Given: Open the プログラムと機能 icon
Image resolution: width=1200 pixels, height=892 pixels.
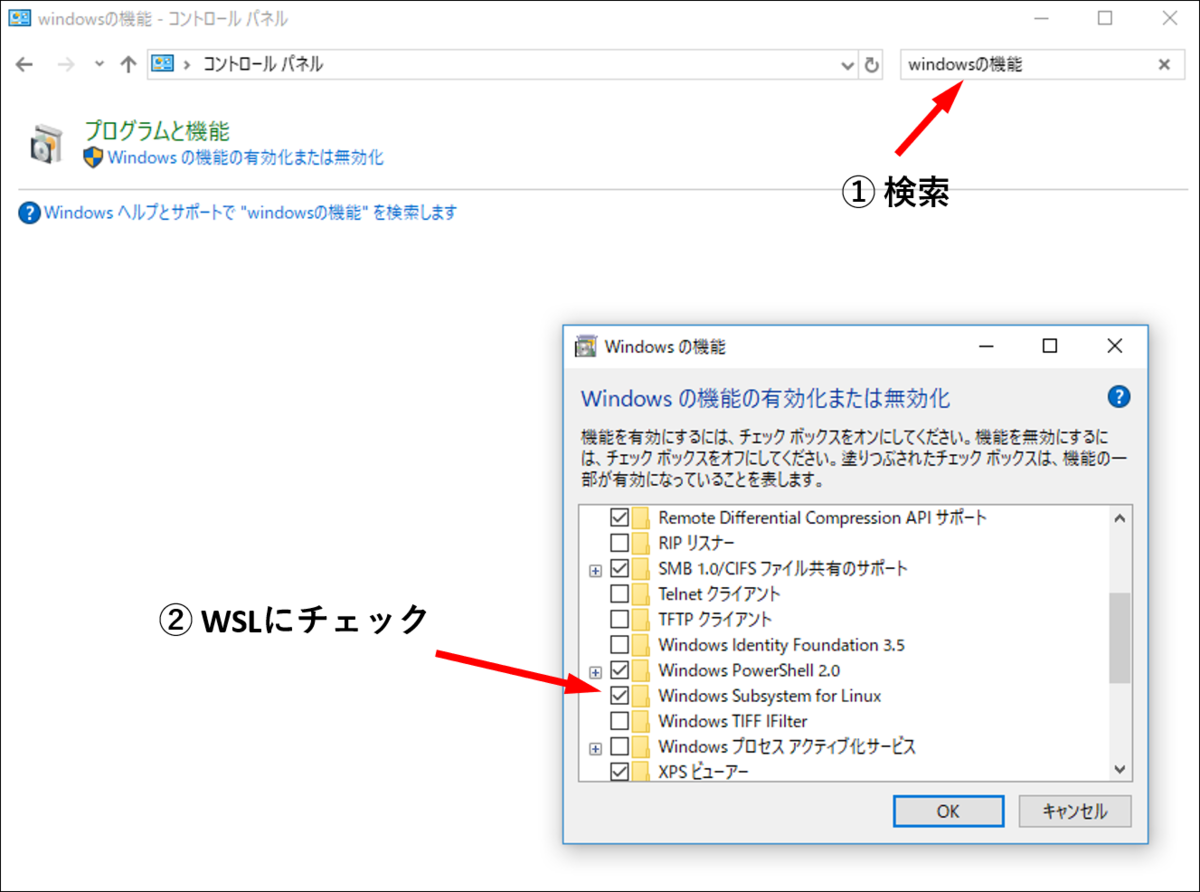Looking at the screenshot, I should point(45,144).
